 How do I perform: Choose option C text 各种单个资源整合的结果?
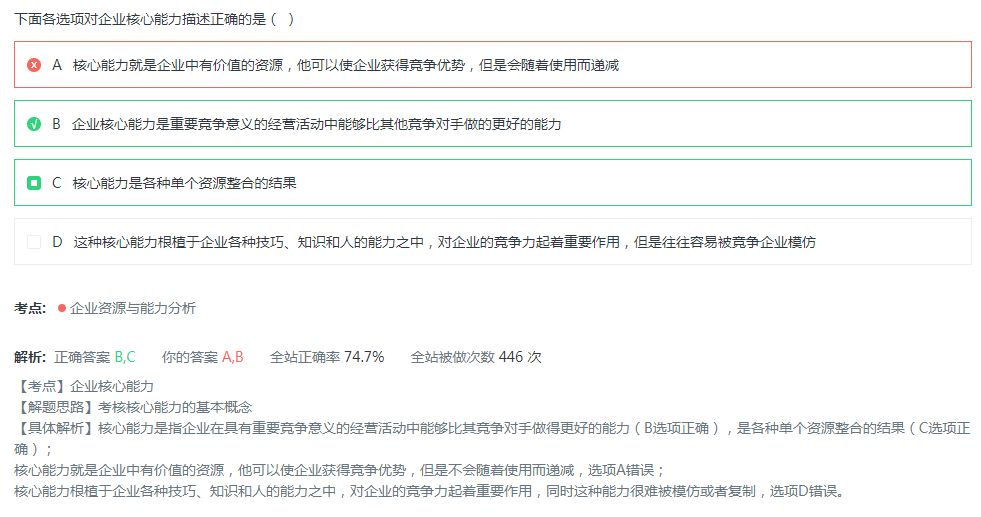tap(185, 183)
